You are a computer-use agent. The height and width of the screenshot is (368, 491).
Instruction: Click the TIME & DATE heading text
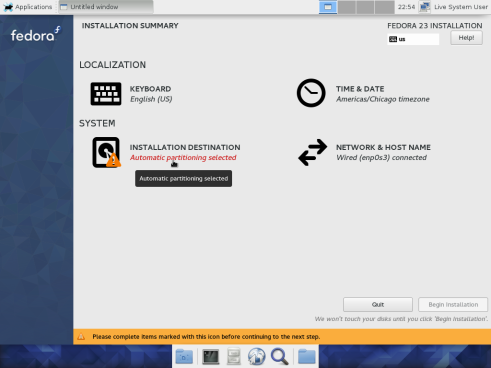click(x=360, y=89)
